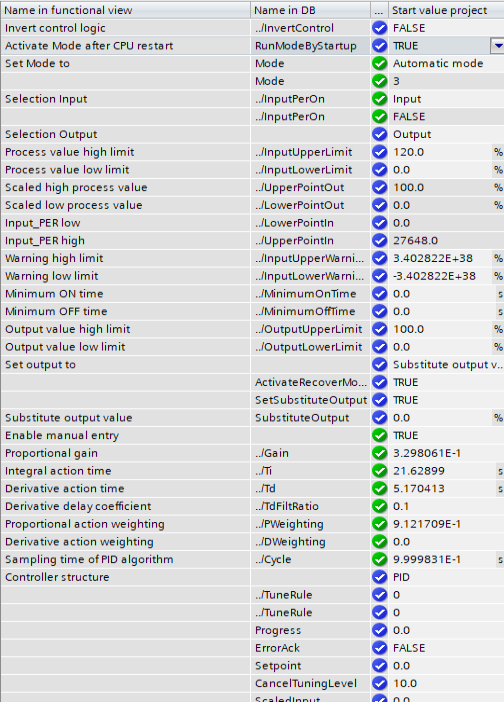The width and height of the screenshot is (504, 702).
Task: Click blue check icon for InvertControl row
Action: point(379,28)
